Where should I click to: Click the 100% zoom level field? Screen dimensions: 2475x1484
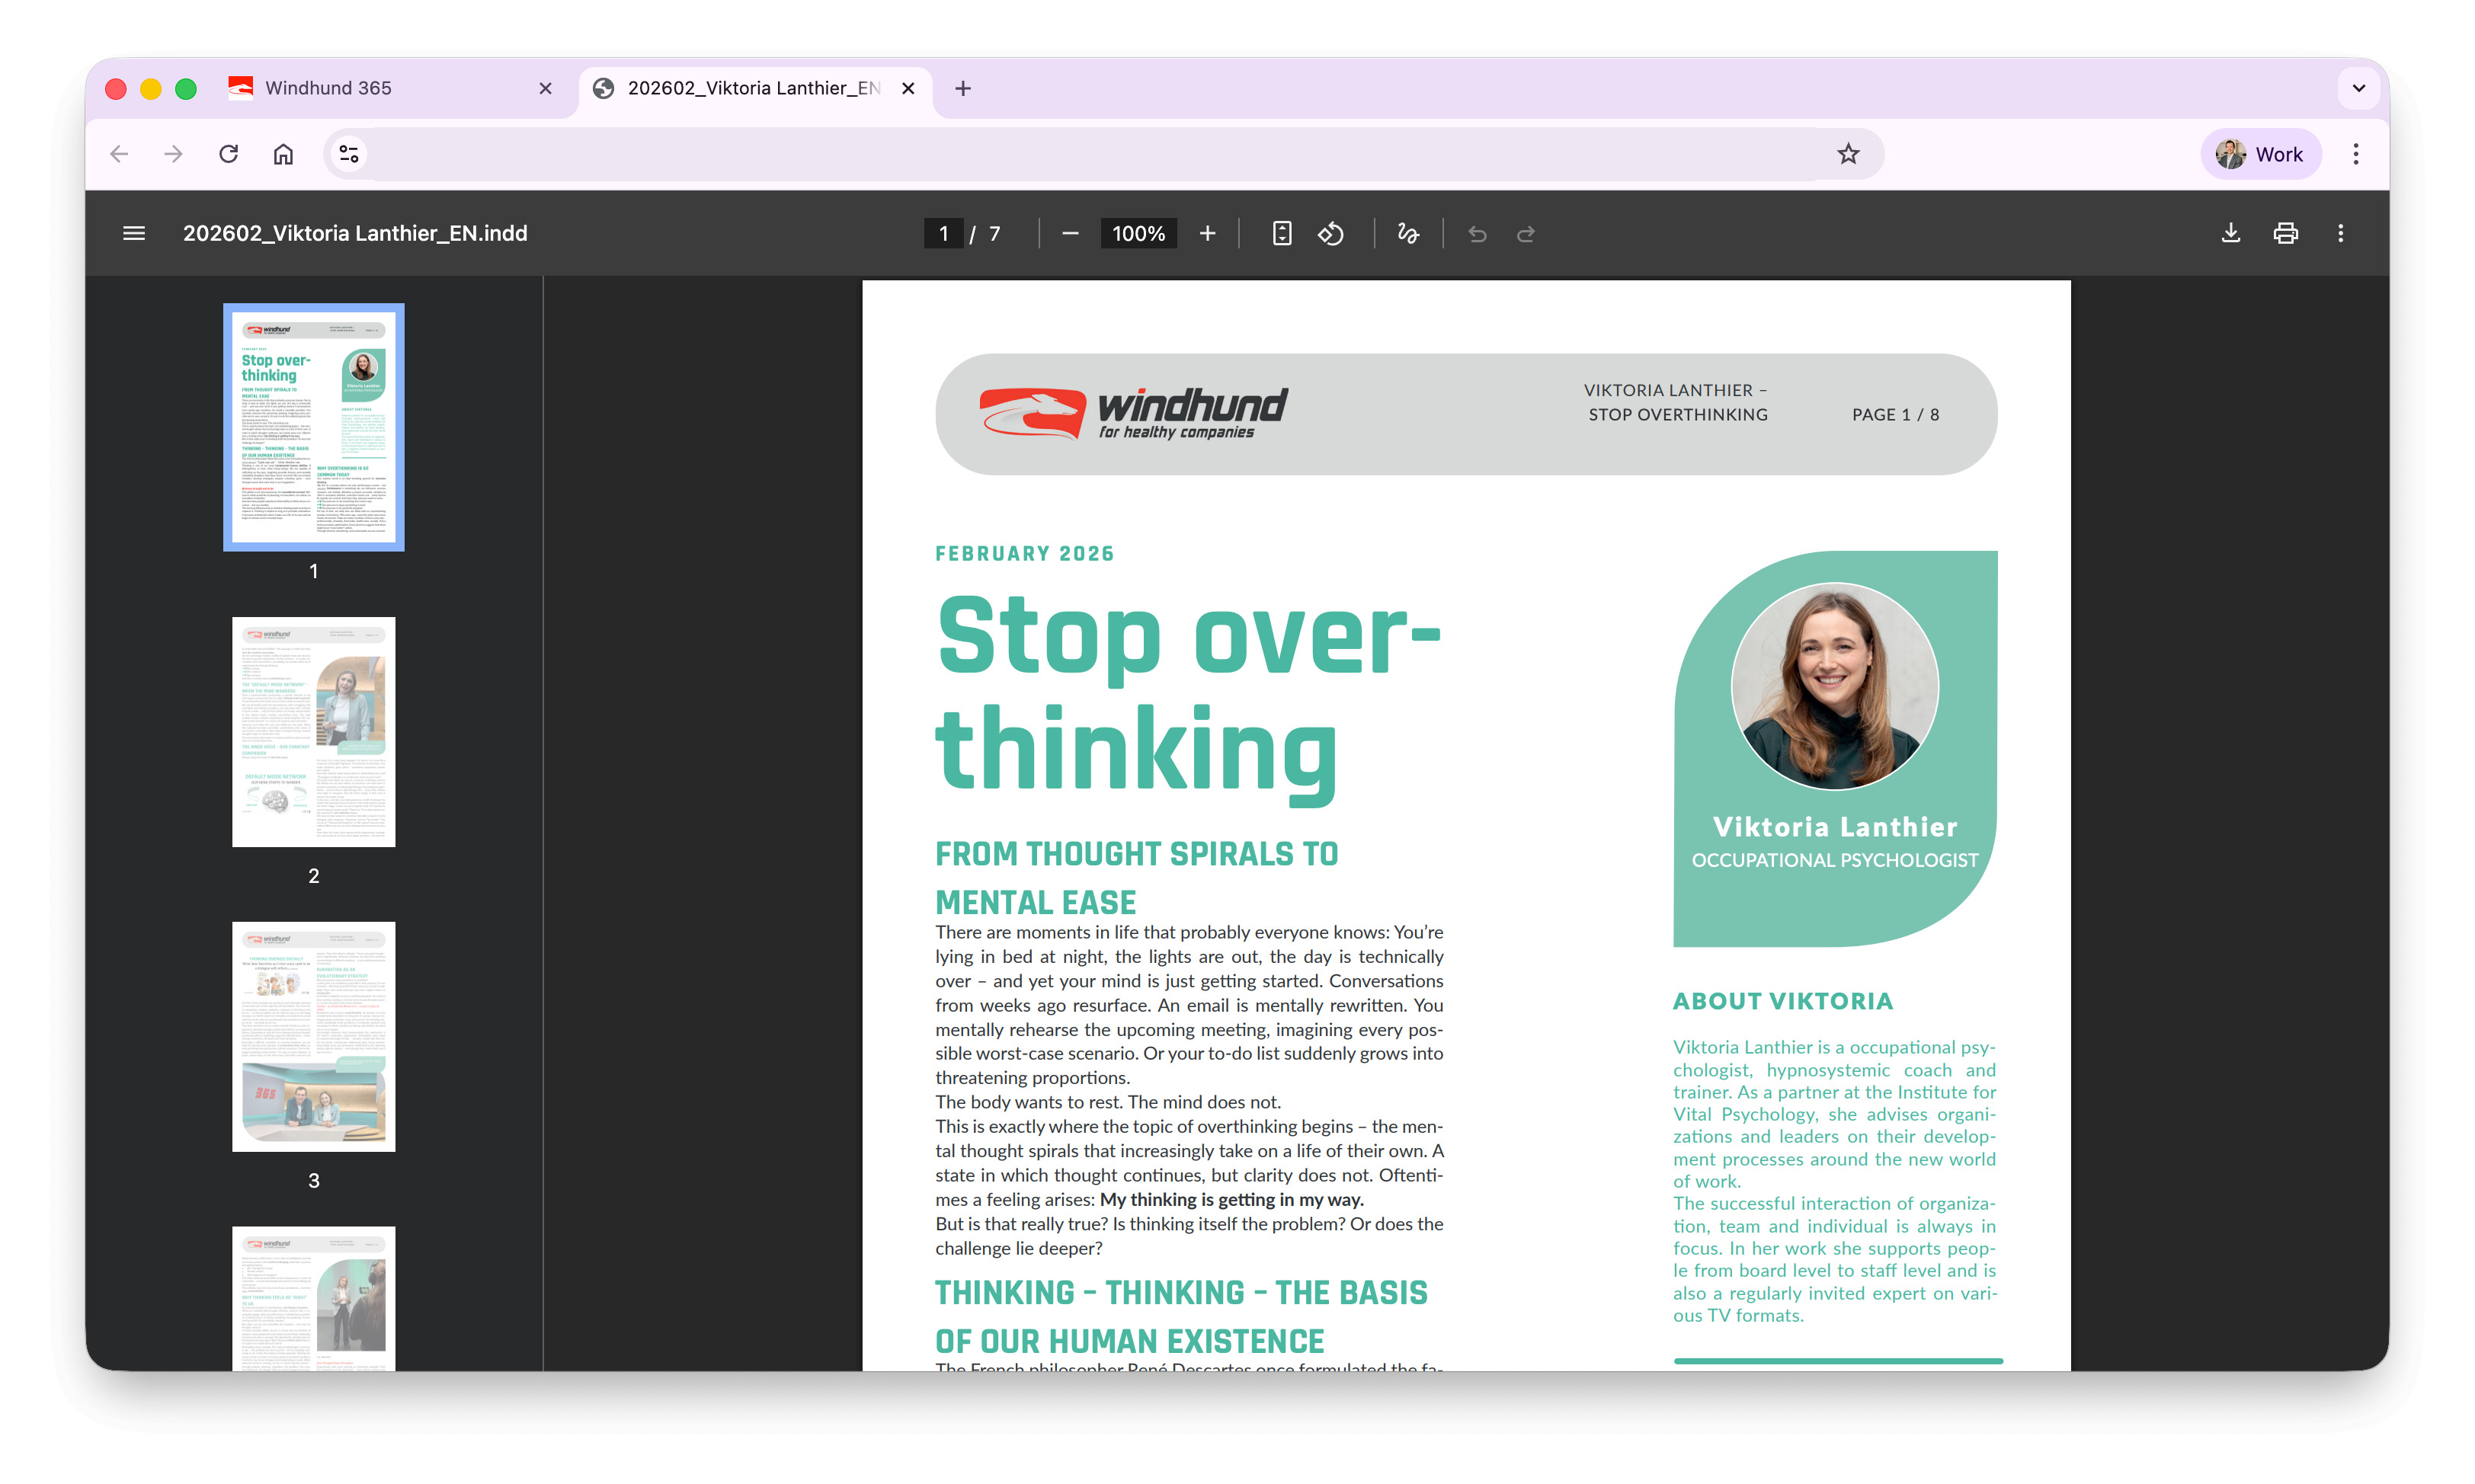click(1138, 233)
